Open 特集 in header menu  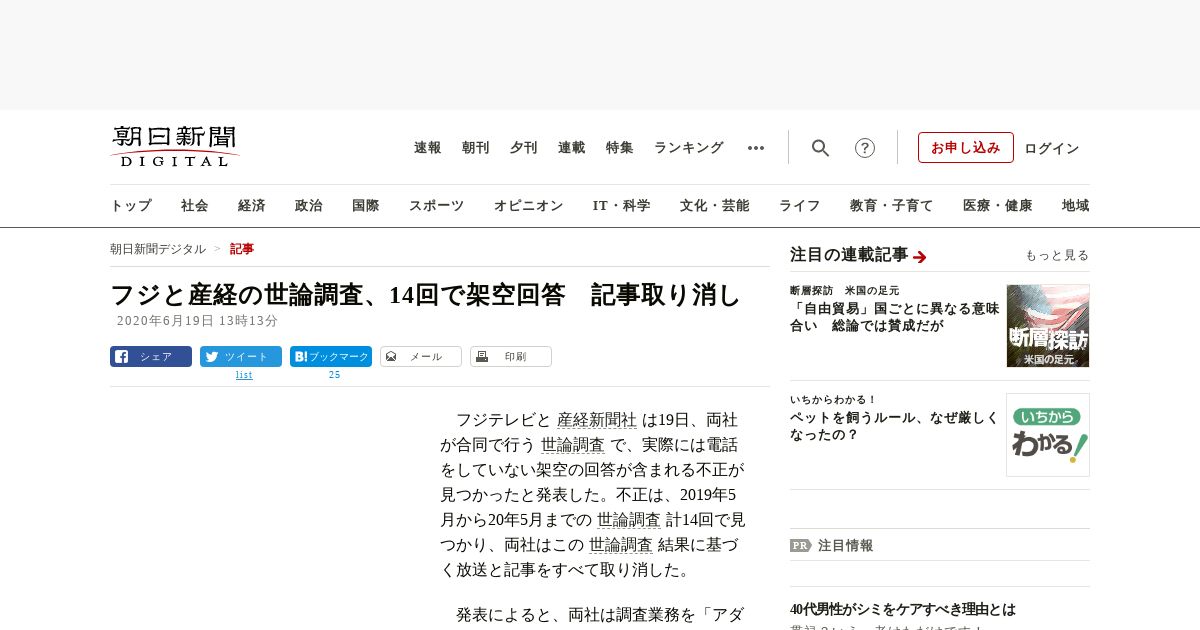[x=620, y=148]
